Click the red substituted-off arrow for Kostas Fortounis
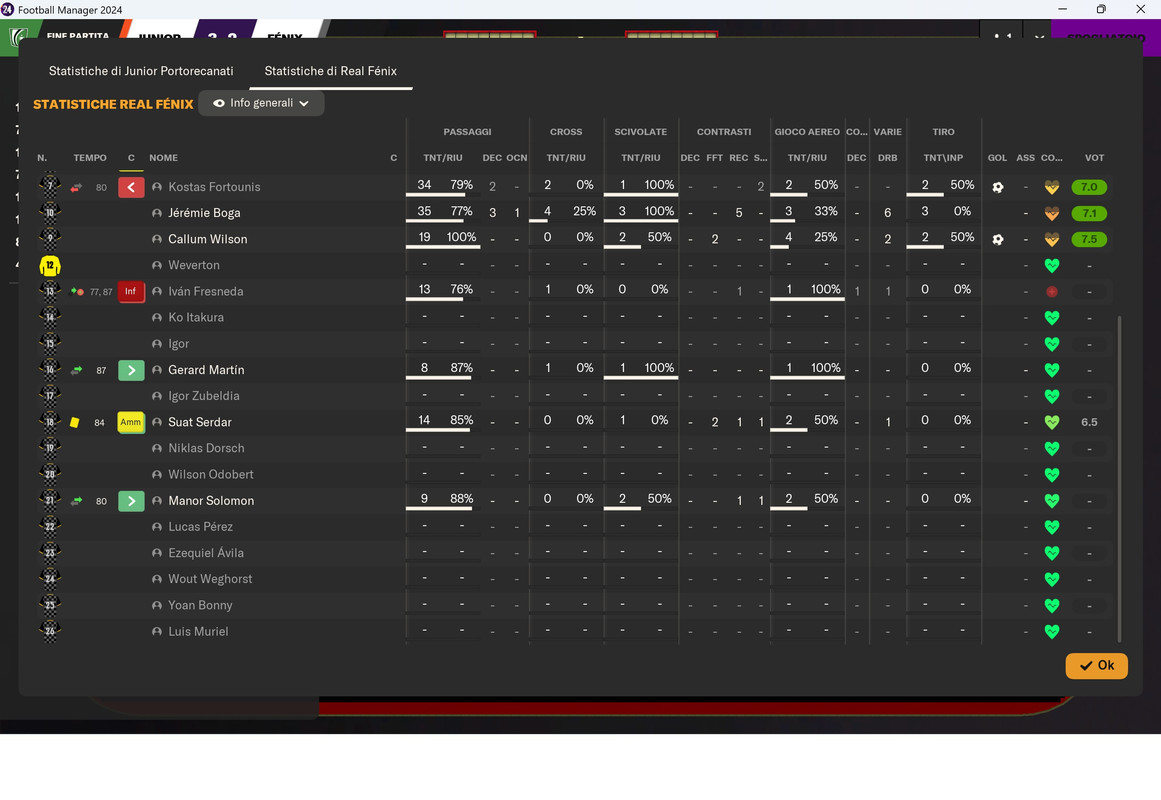 click(131, 187)
